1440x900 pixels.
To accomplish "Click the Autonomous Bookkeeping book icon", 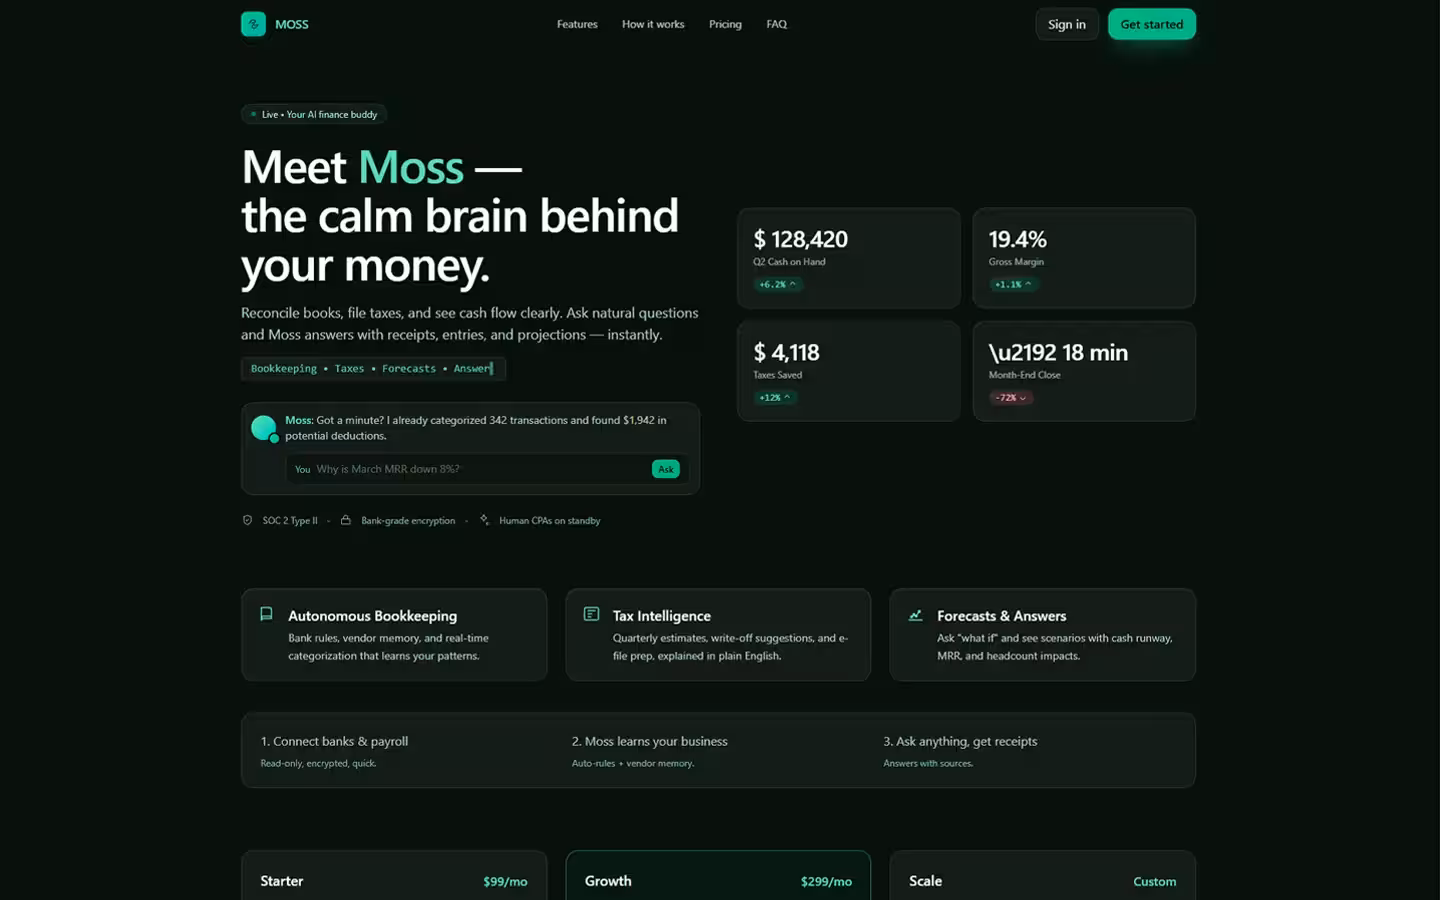I will [266, 614].
